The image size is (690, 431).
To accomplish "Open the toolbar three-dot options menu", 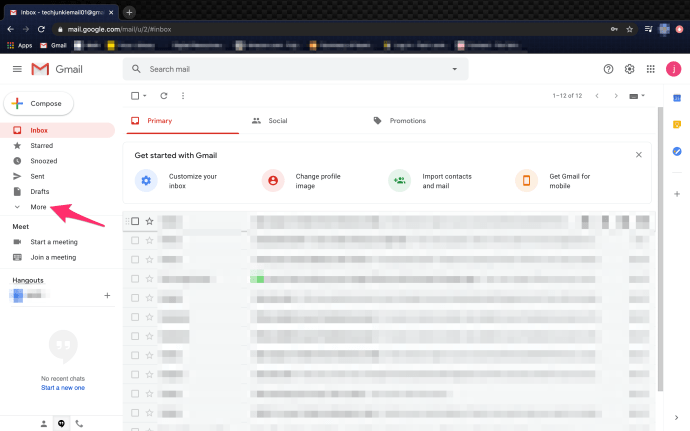I will click(183, 96).
